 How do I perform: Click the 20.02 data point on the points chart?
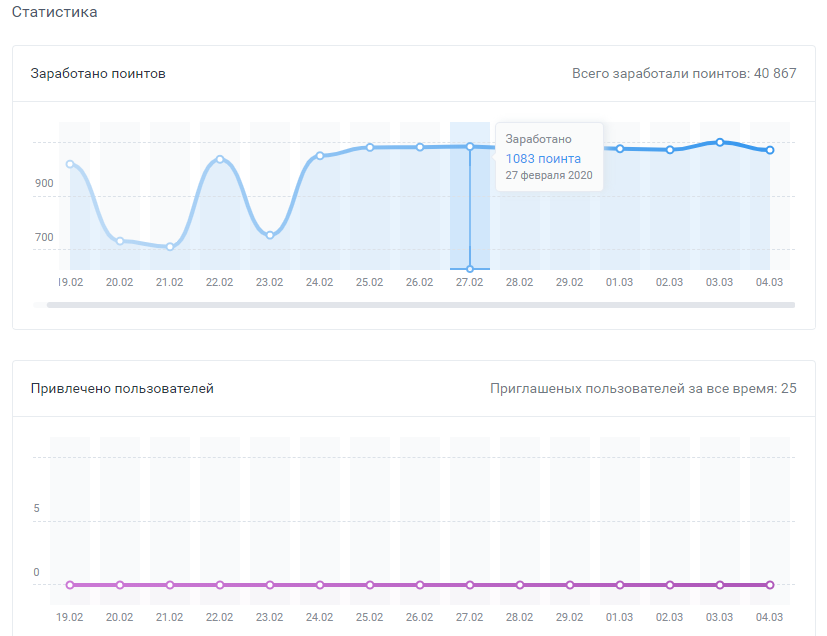click(120, 241)
